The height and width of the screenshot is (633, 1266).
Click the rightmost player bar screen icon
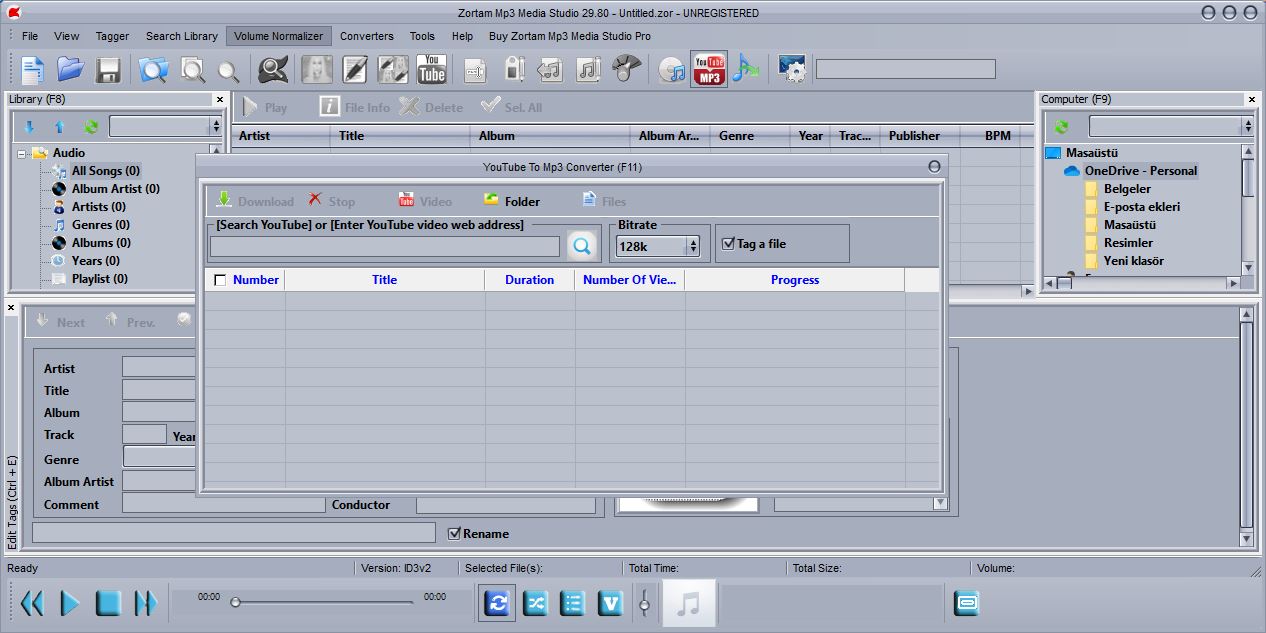click(x=967, y=603)
